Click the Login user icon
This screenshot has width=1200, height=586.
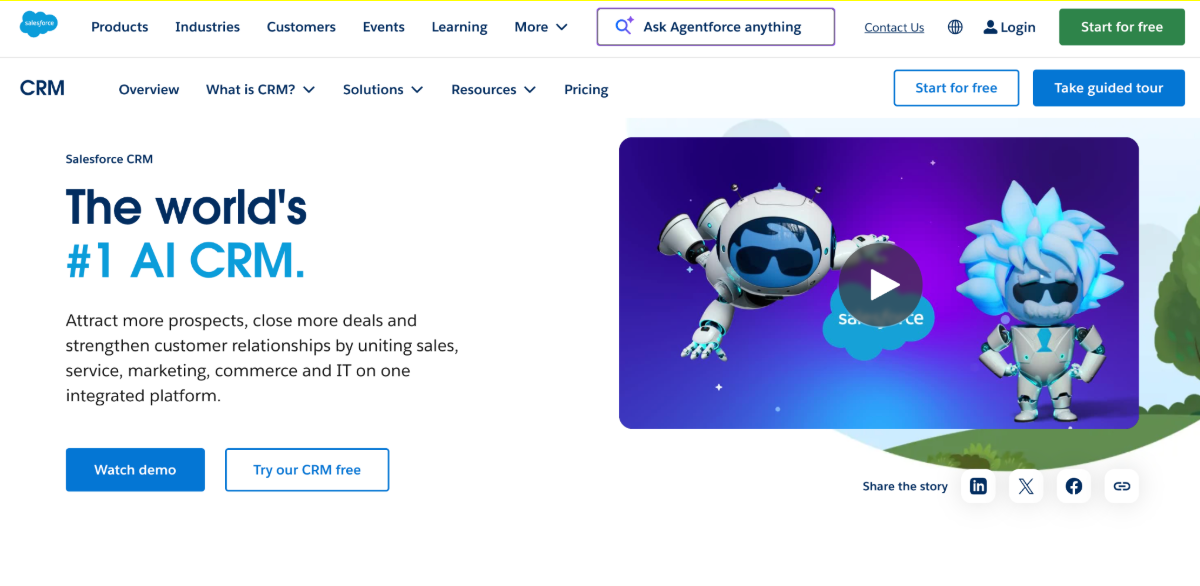pyautogui.click(x=990, y=27)
